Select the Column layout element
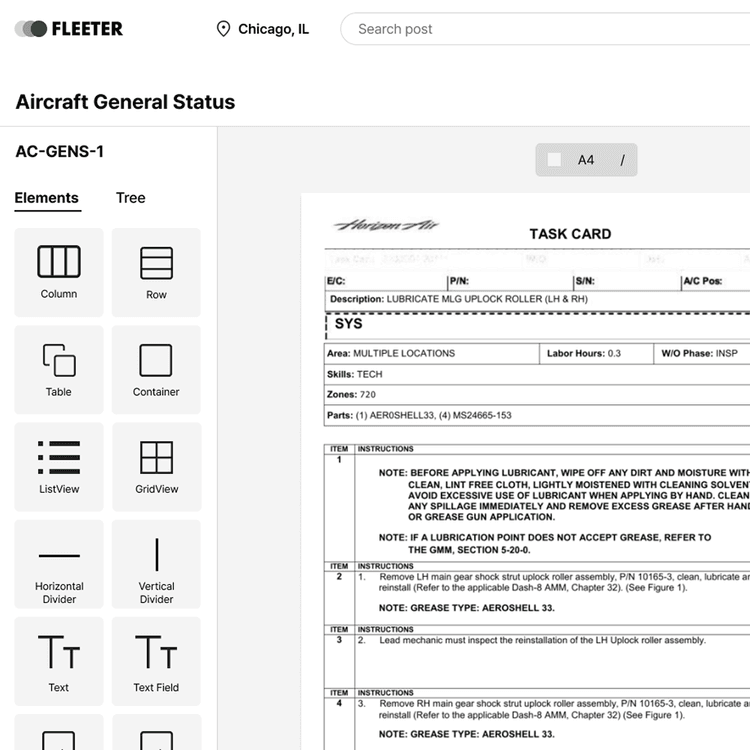This screenshot has width=750, height=750. coord(59,271)
